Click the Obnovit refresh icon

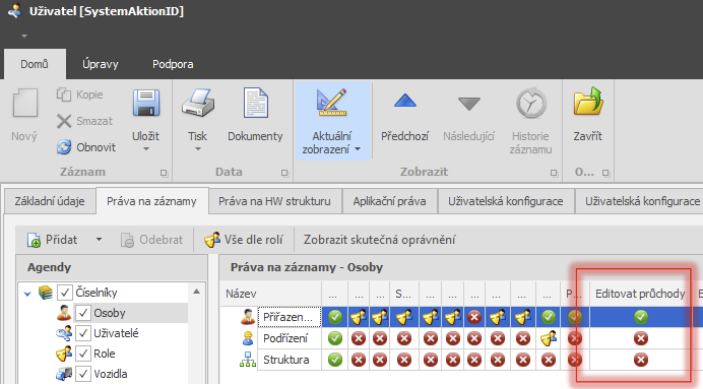pos(64,147)
